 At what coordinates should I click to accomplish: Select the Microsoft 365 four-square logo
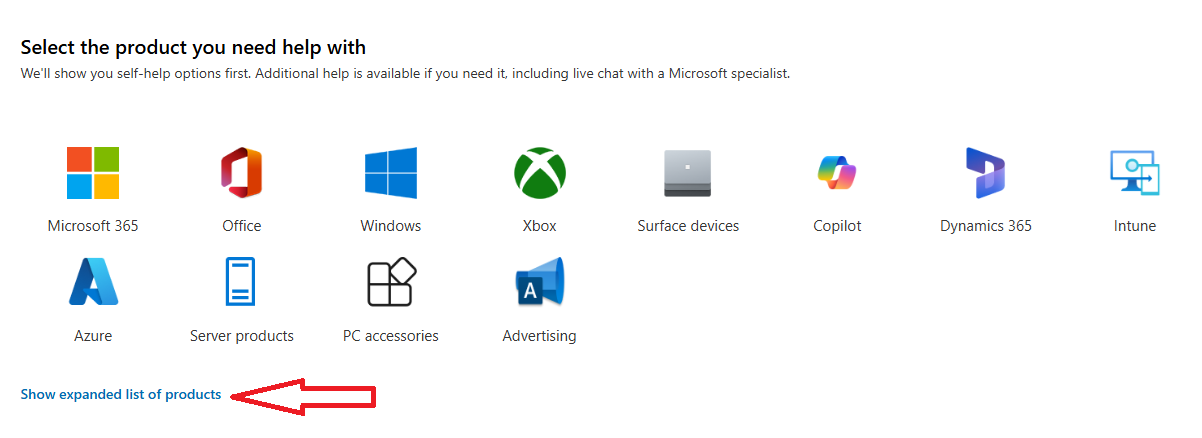93,173
